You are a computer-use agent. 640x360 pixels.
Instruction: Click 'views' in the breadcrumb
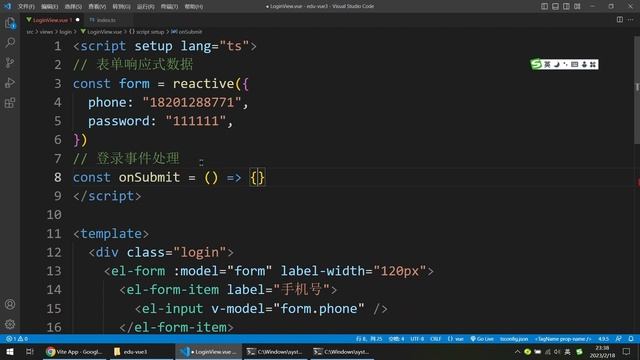[x=46, y=32]
